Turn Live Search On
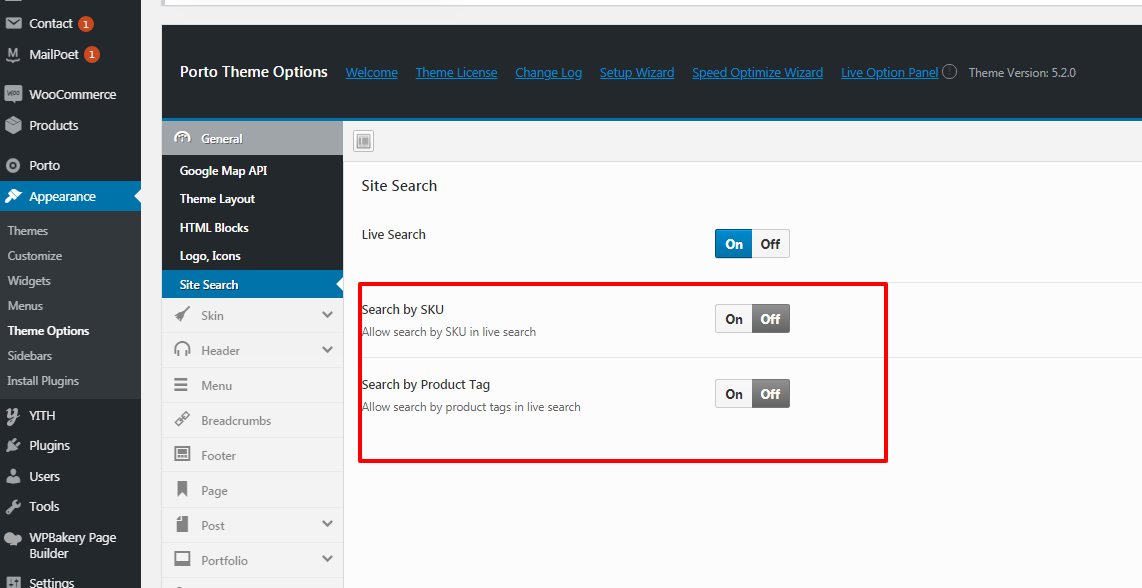This screenshot has height=588, width=1142. pos(733,244)
